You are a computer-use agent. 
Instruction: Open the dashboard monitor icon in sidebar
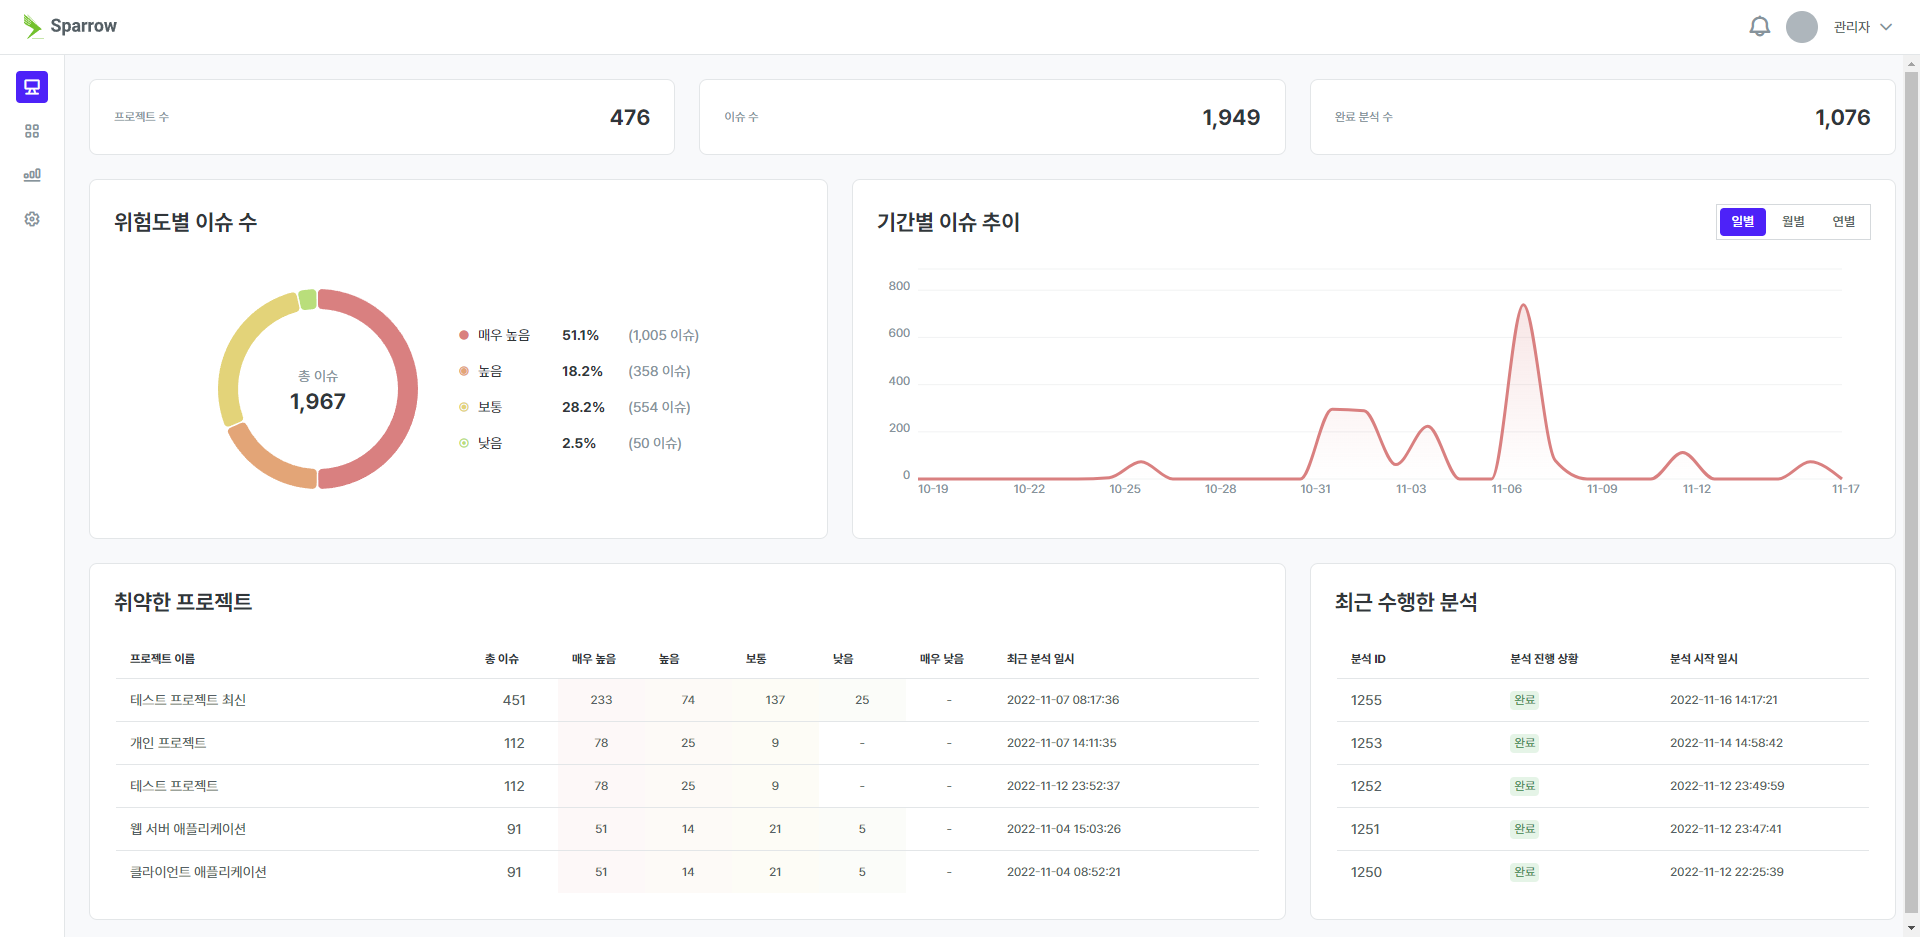point(32,87)
